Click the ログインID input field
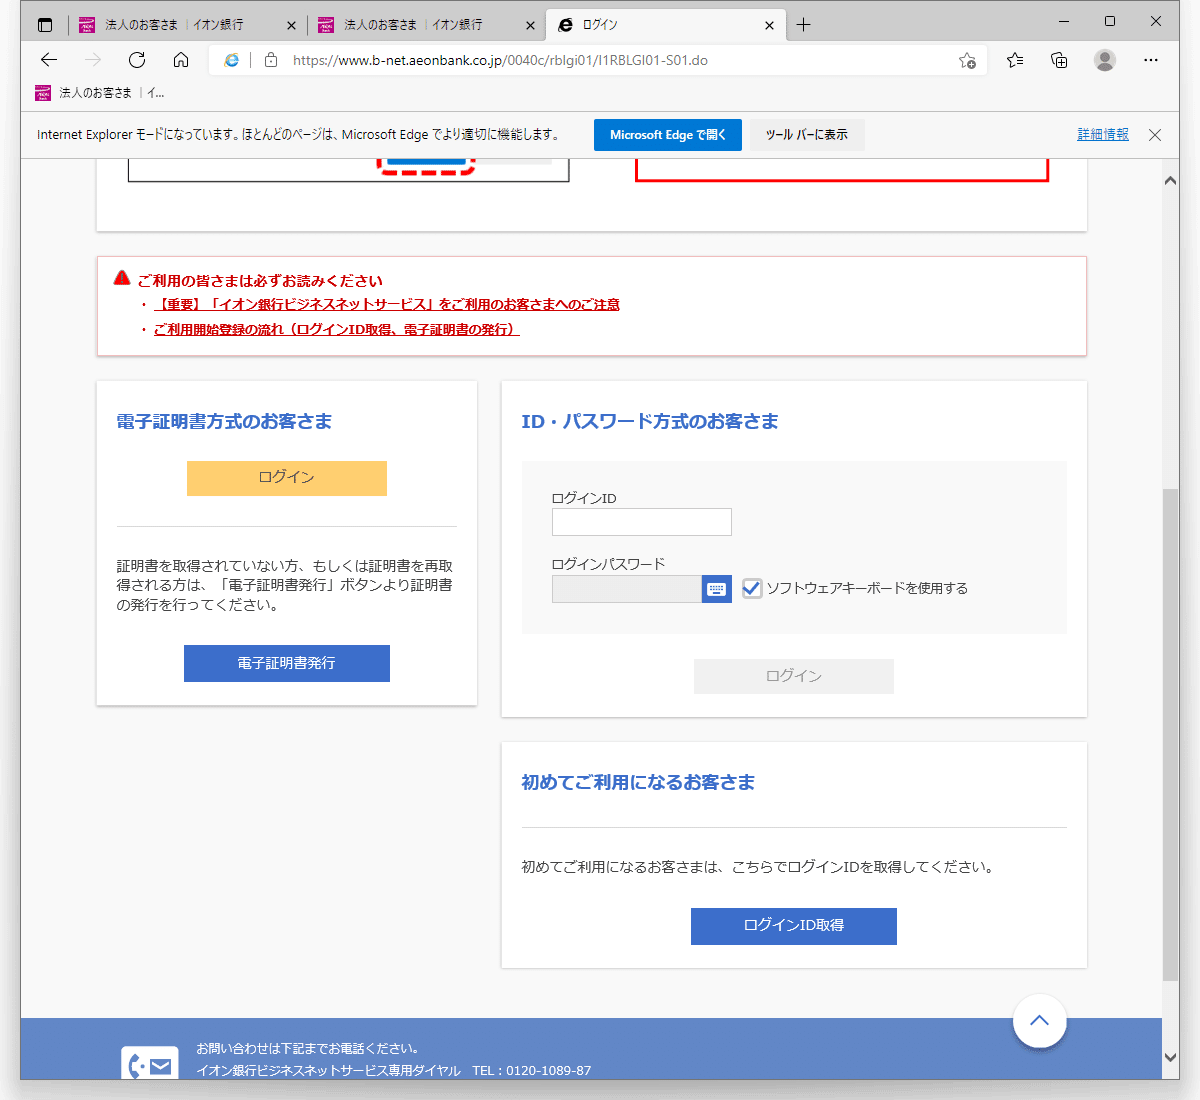Image resolution: width=1200 pixels, height=1100 pixels. pyautogui.click(x=641, y=522)
